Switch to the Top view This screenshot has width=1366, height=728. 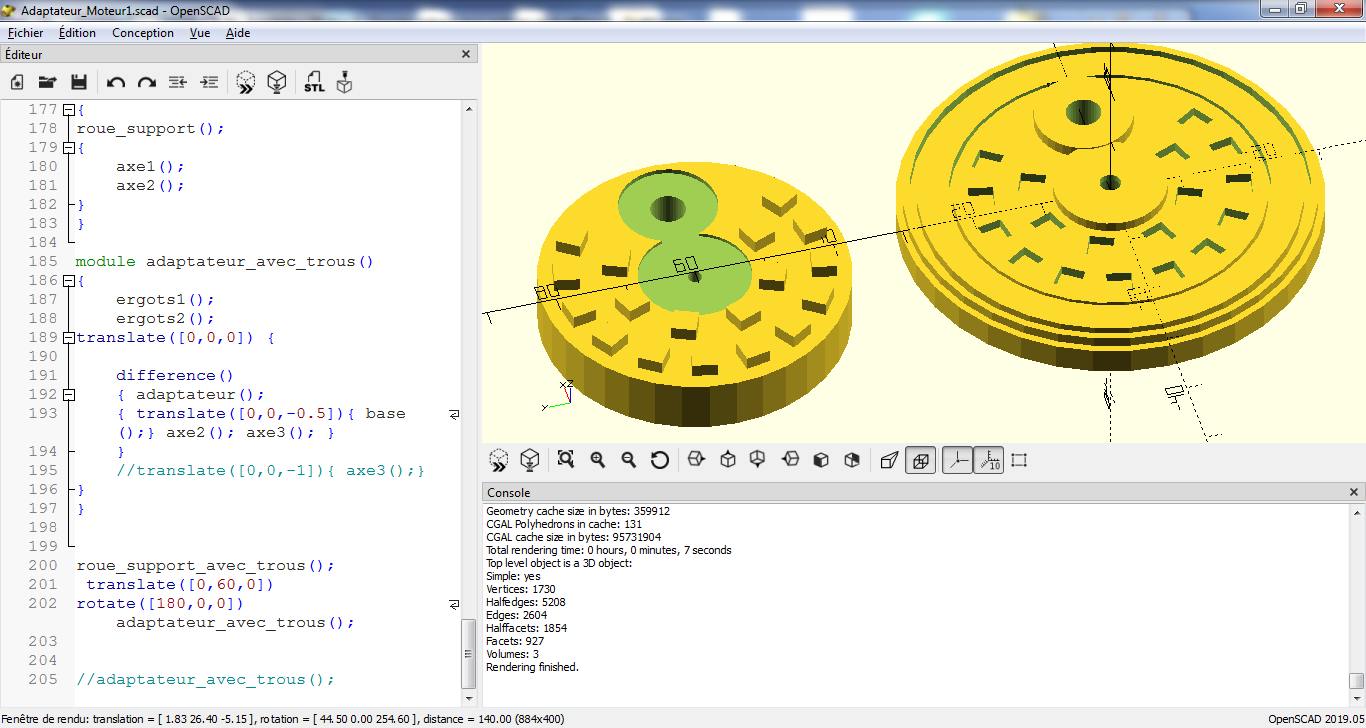click(x=728, y=460)
